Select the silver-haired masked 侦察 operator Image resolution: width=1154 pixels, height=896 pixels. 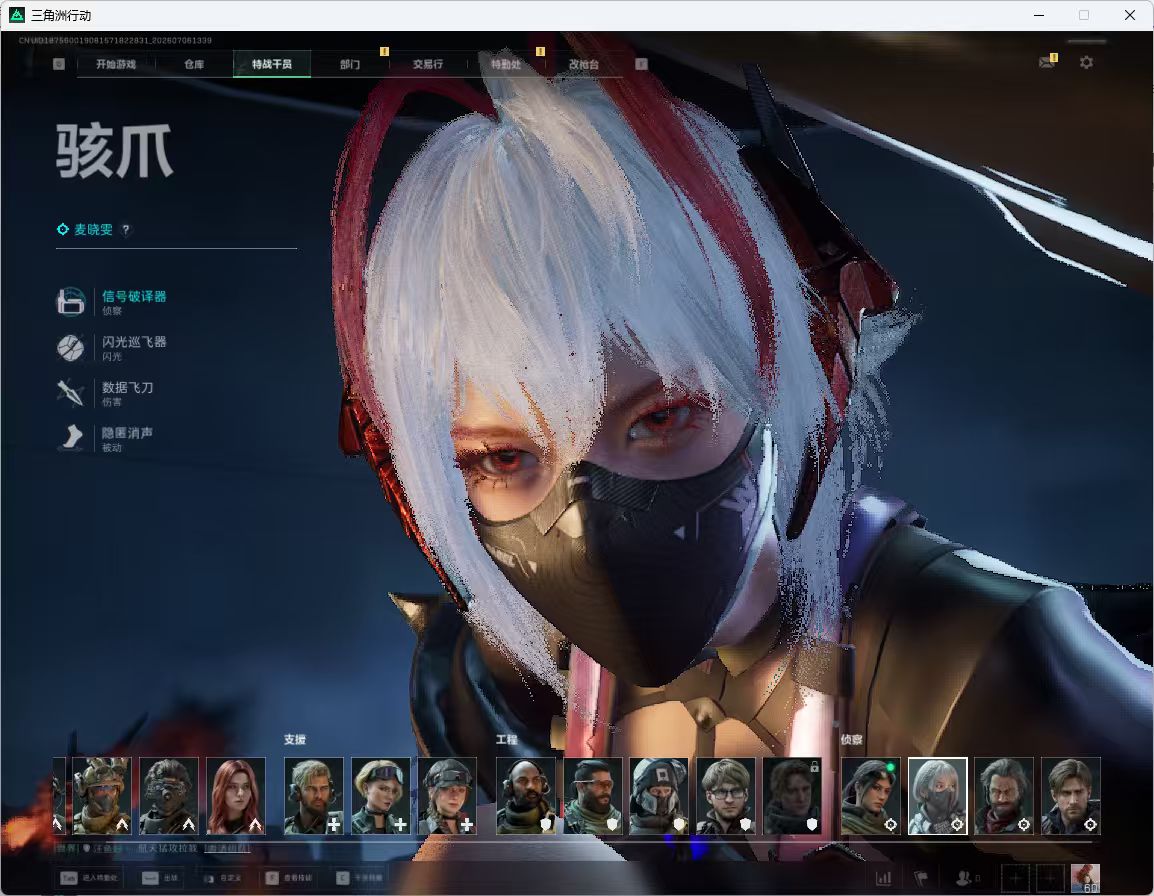point(938,796)
